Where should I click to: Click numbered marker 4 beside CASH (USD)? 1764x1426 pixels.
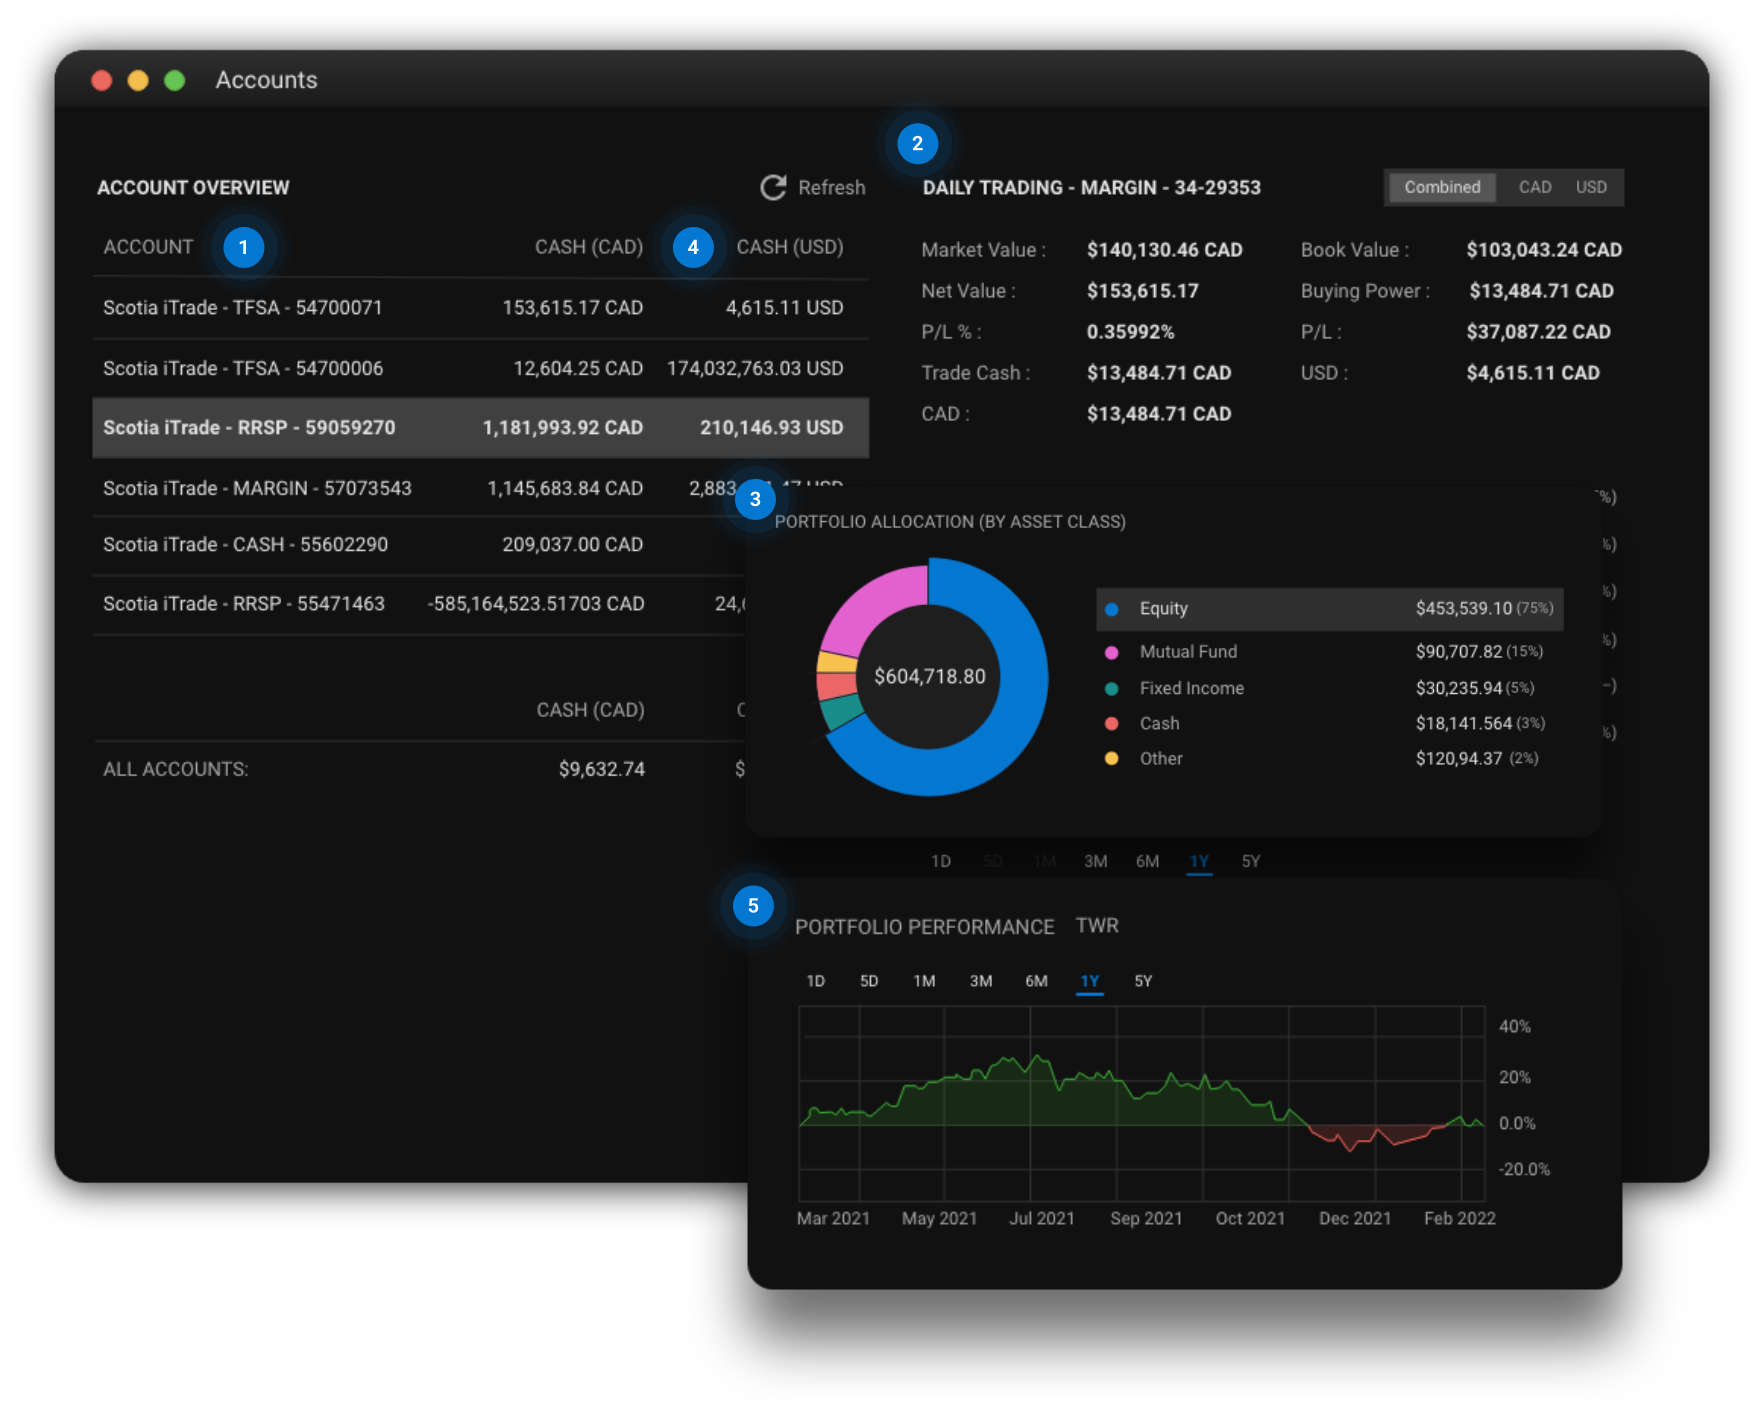(x=693, y=247)
